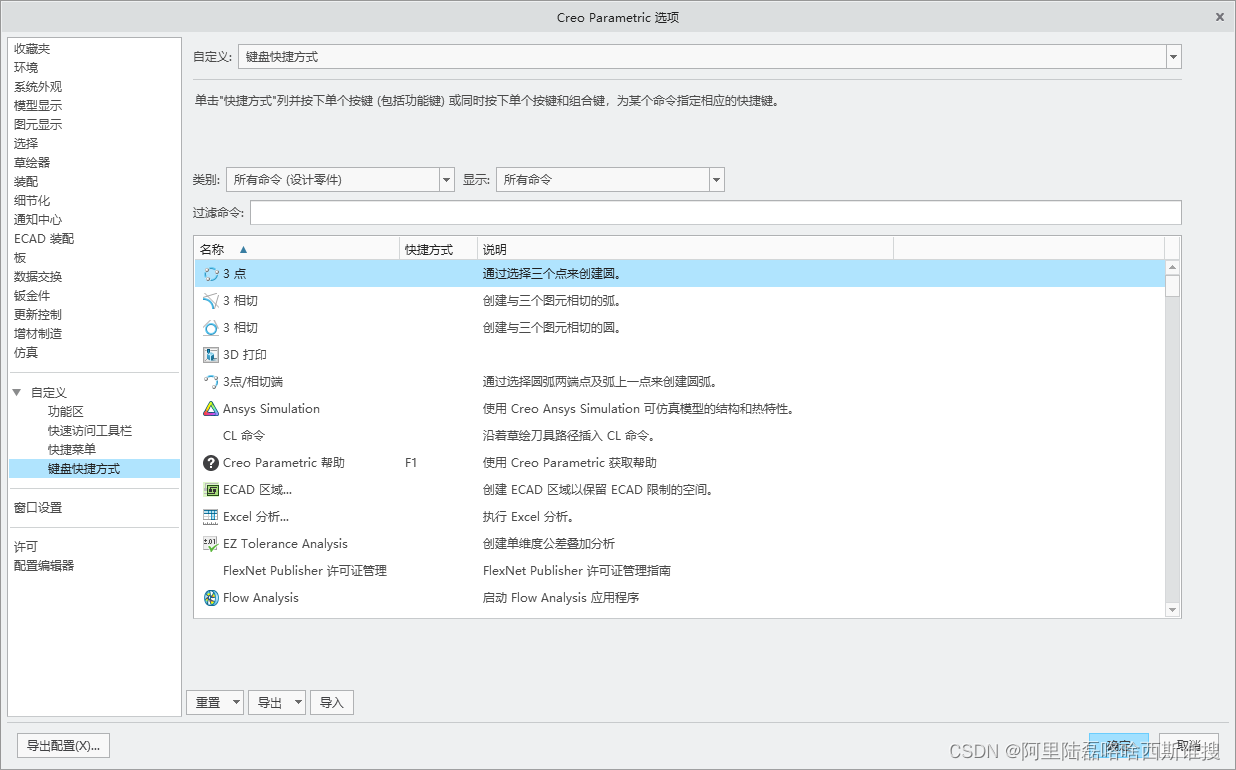
Task: Click the F1 shortcut cell
Action: coord(411,462)
